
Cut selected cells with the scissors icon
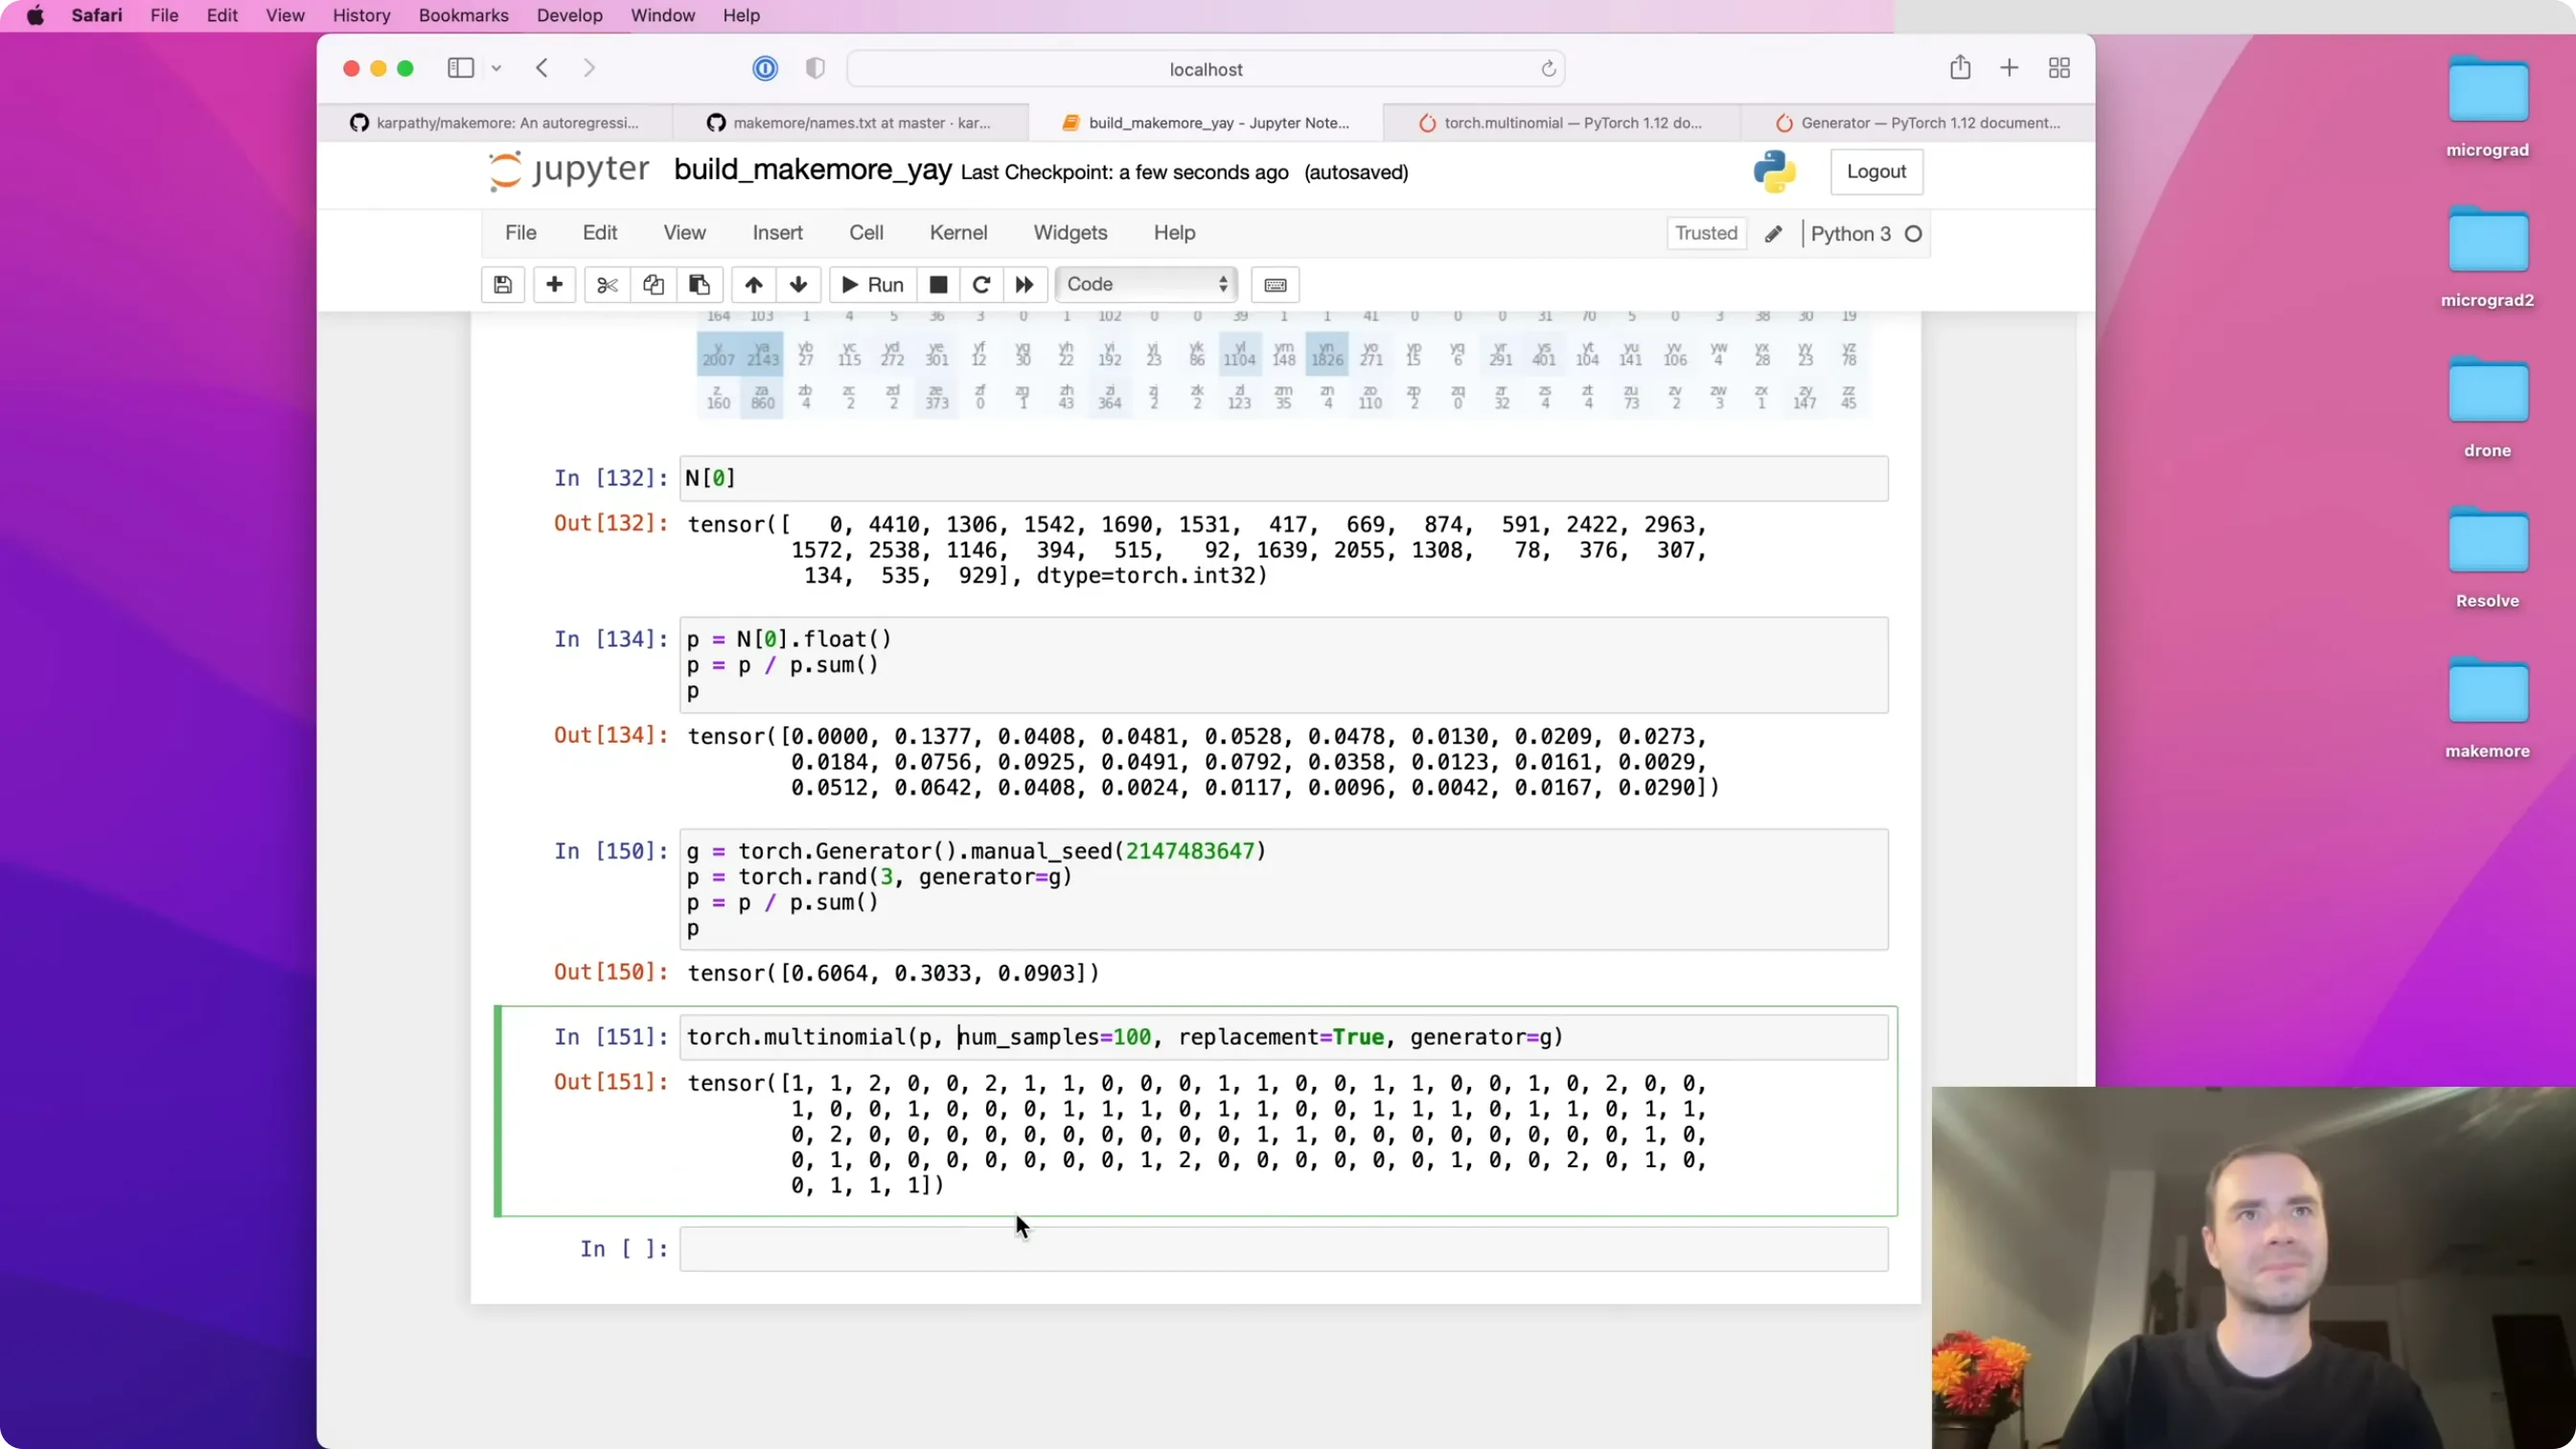click(x=607, y=285)
